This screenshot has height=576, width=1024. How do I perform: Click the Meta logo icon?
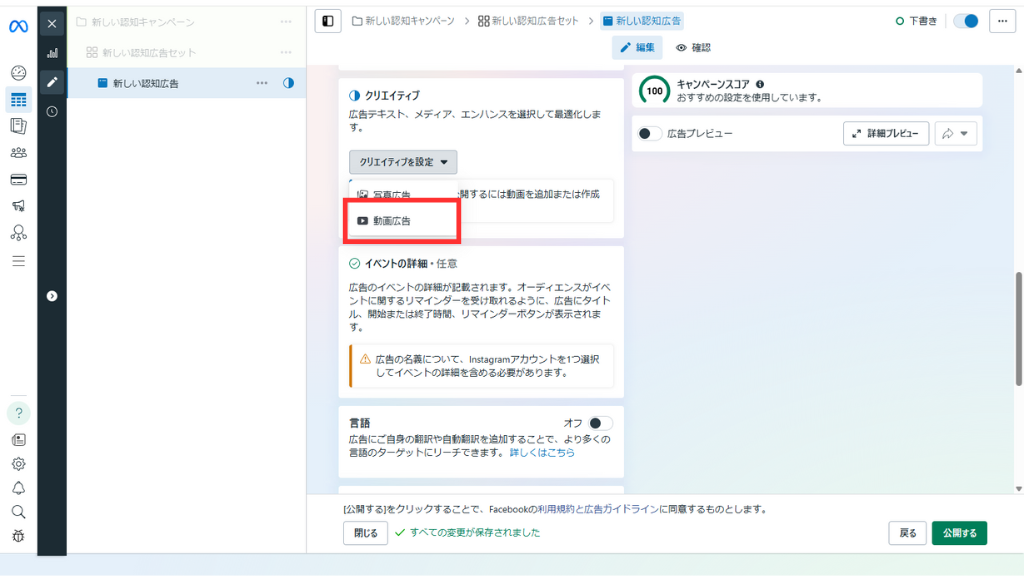coord(18,26)
